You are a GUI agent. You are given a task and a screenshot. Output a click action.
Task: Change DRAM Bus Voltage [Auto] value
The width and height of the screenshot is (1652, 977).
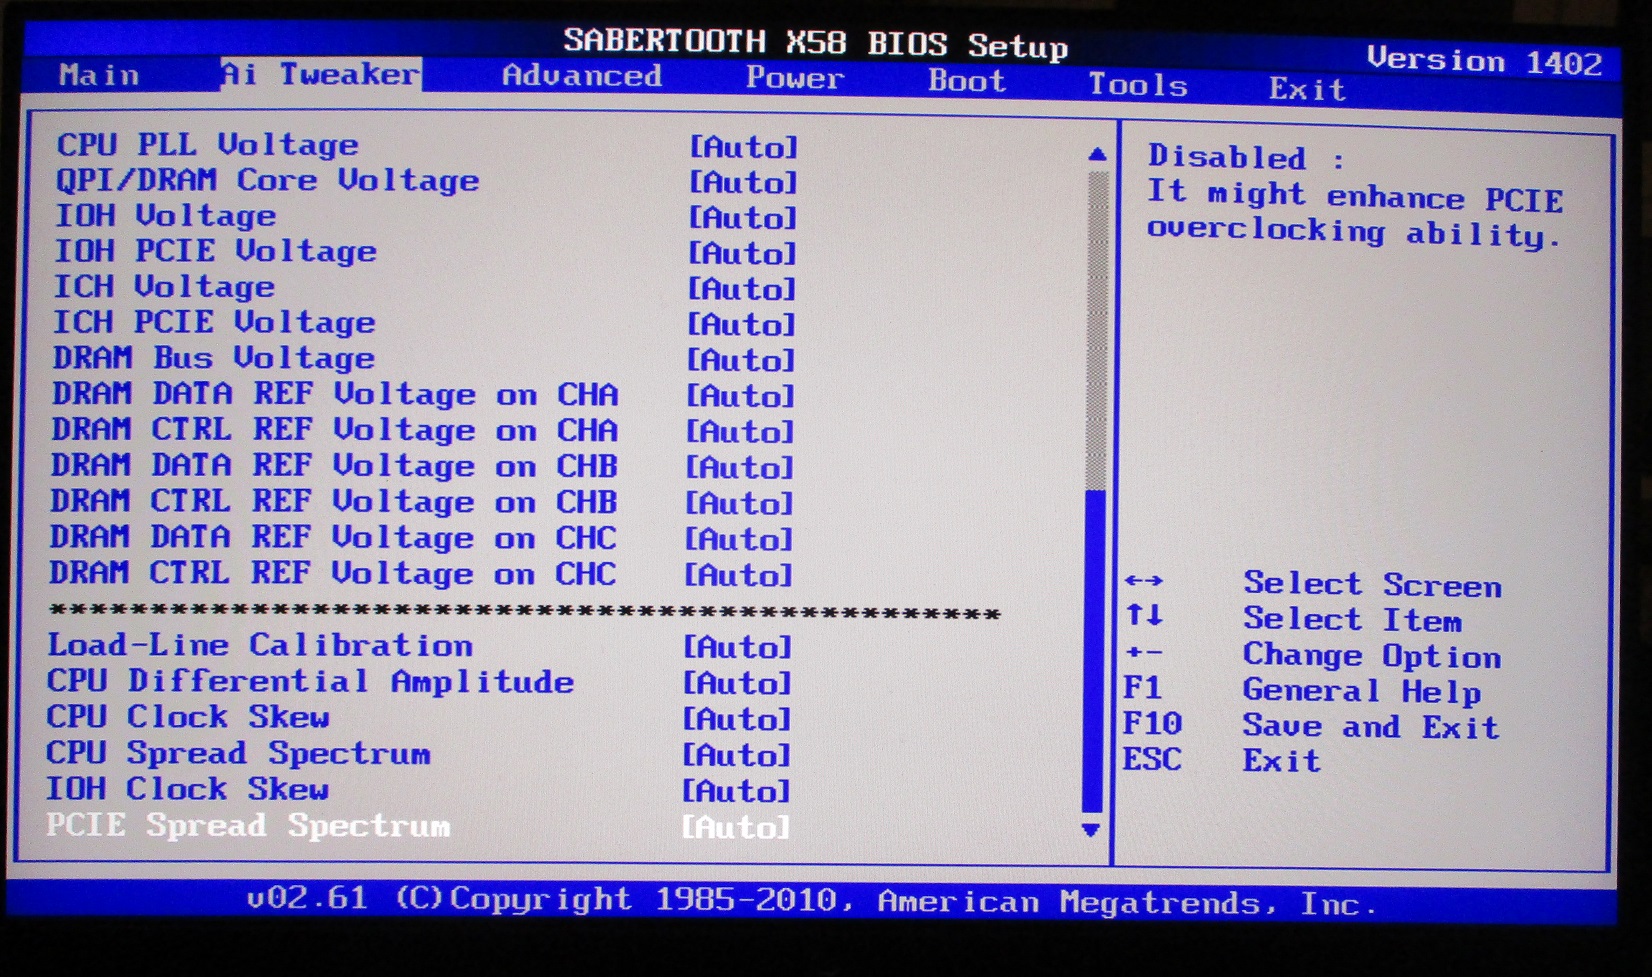(x=740, y=361)
